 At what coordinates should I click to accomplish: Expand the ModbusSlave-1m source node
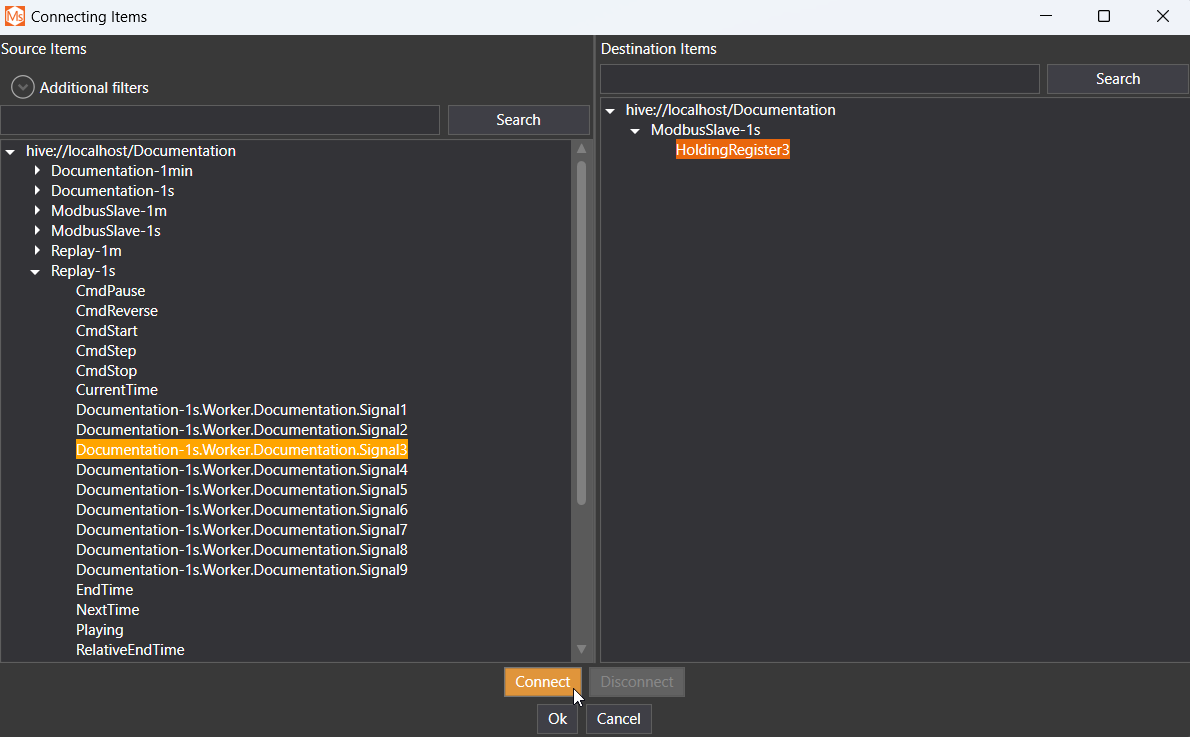click(x=37, y=211)
